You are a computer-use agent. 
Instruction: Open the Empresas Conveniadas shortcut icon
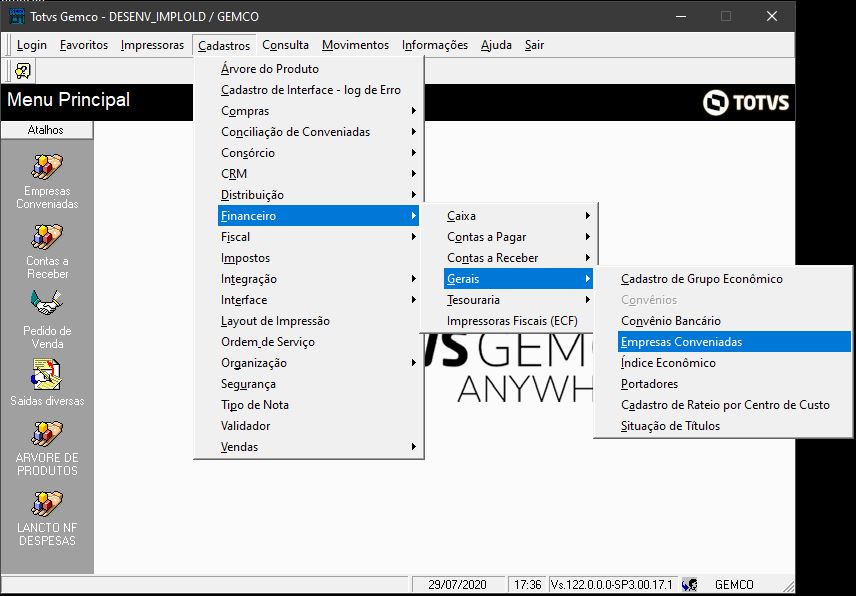pyautogui.click(x=47, y=167)
